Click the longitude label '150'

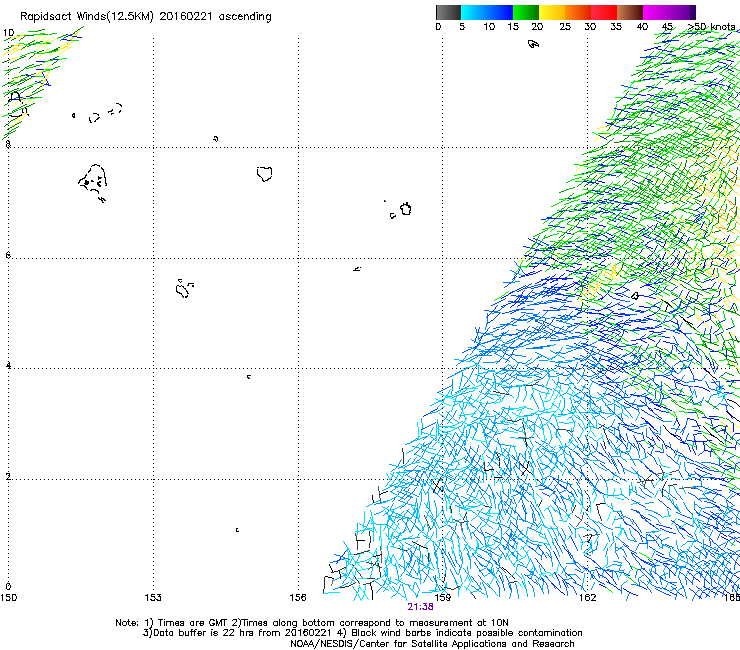[8, 598]
